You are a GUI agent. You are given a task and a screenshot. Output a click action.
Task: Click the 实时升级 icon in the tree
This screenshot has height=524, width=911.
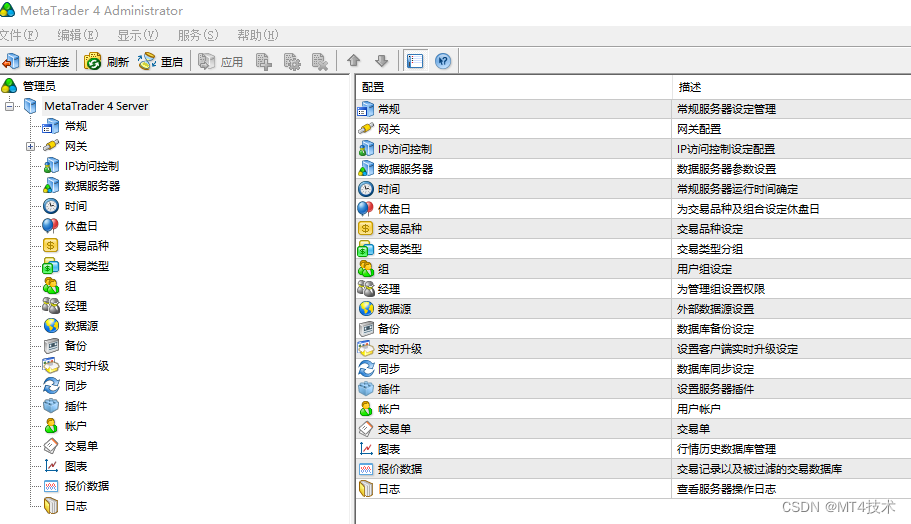tap(51, 366)
